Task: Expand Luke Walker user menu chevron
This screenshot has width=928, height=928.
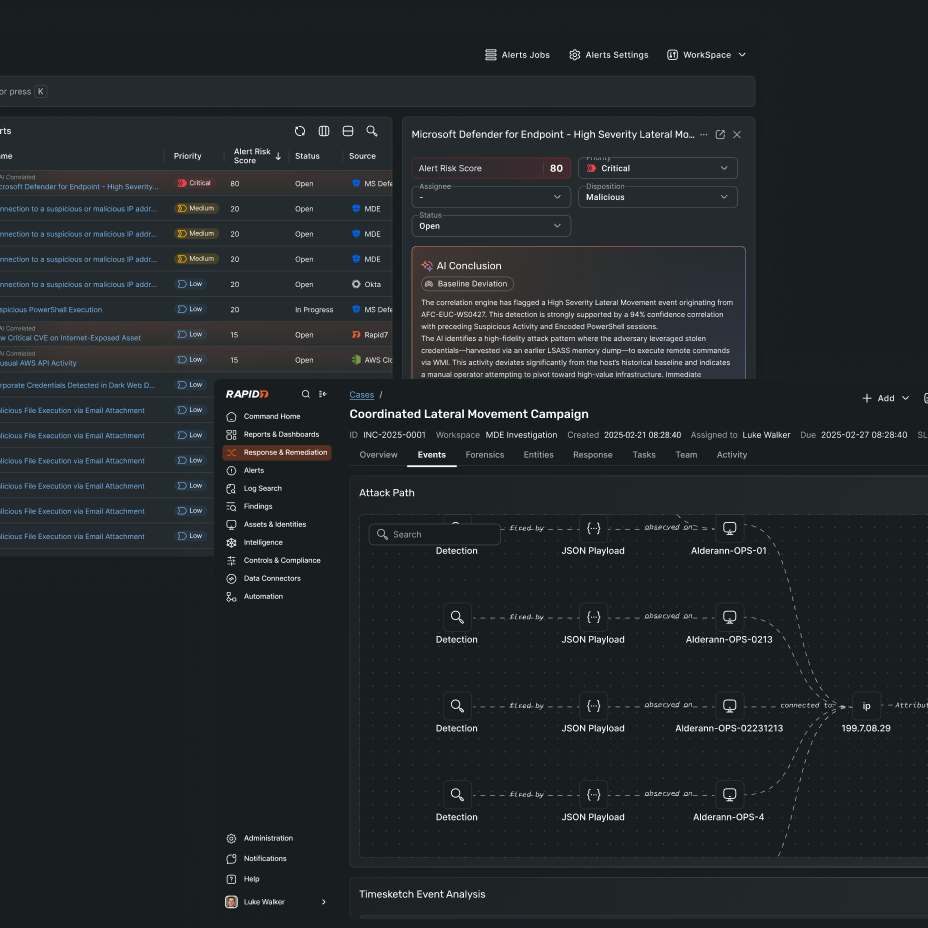Action: (324, 902)
